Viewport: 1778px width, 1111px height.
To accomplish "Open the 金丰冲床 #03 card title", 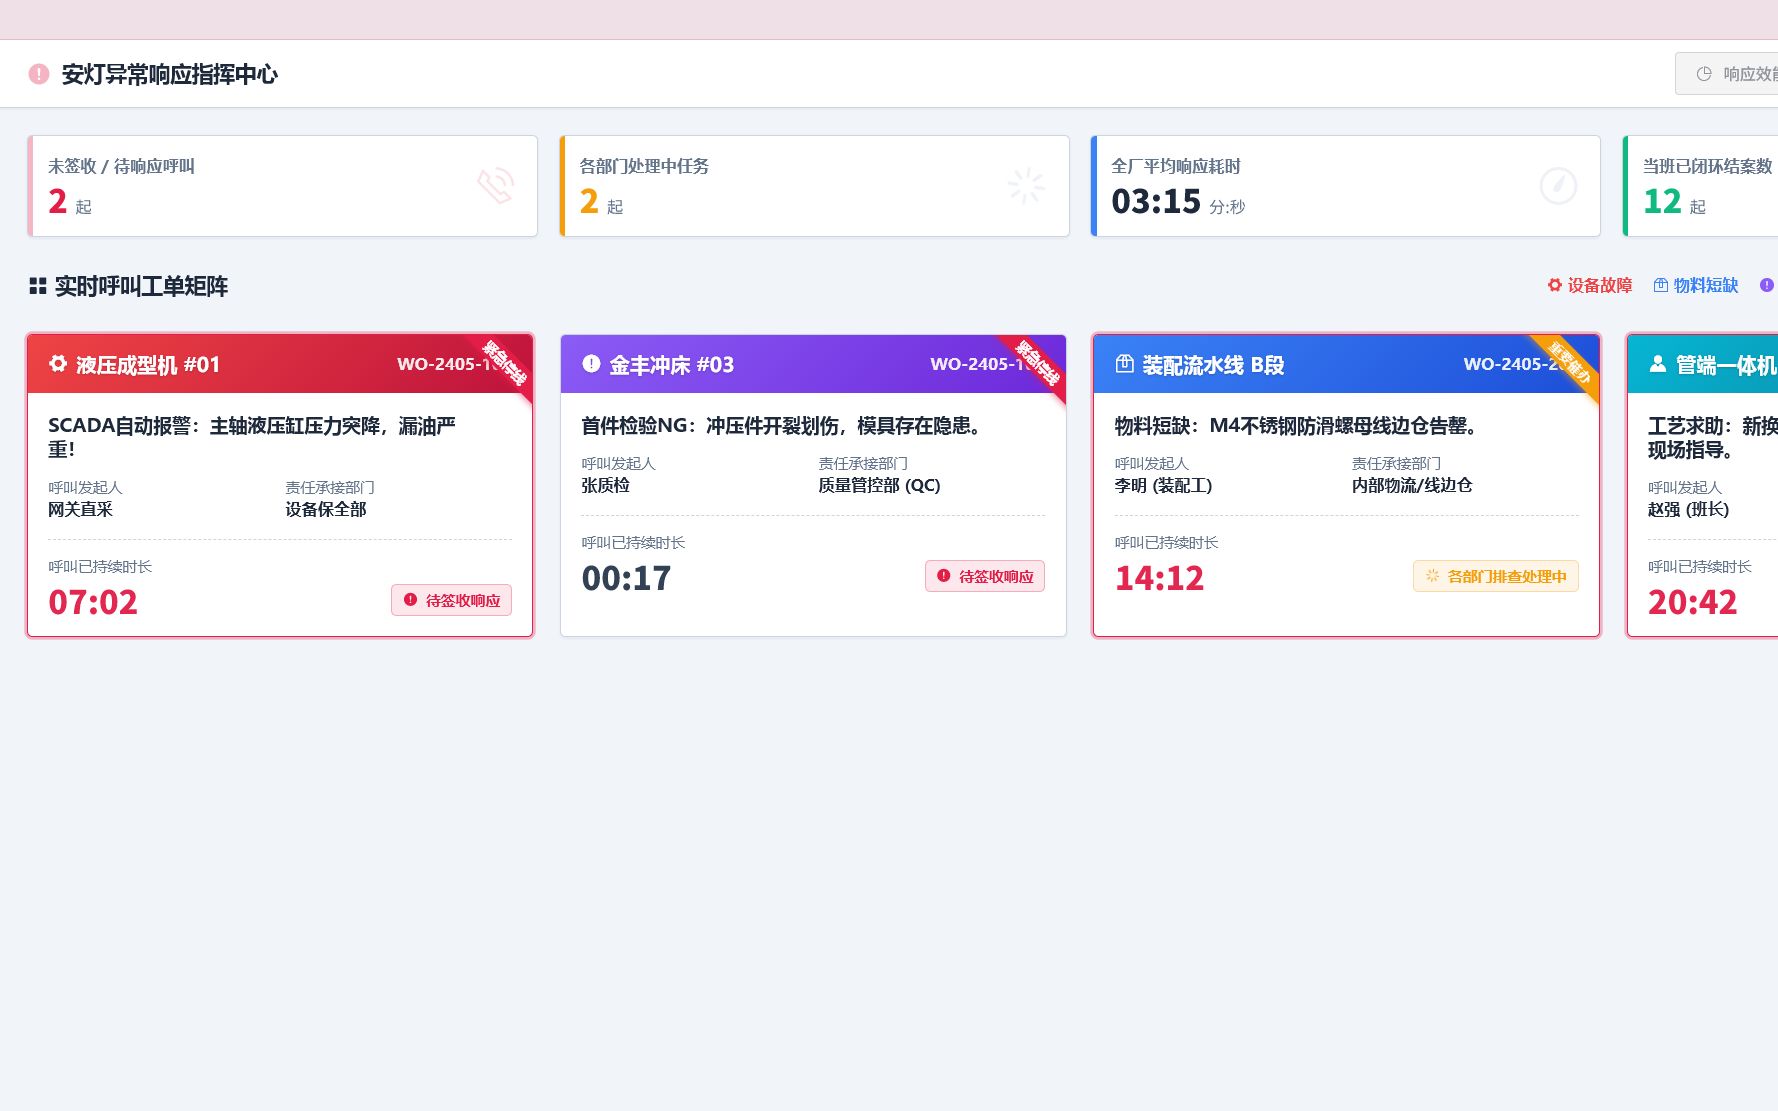I will click(x=672, y=365).
